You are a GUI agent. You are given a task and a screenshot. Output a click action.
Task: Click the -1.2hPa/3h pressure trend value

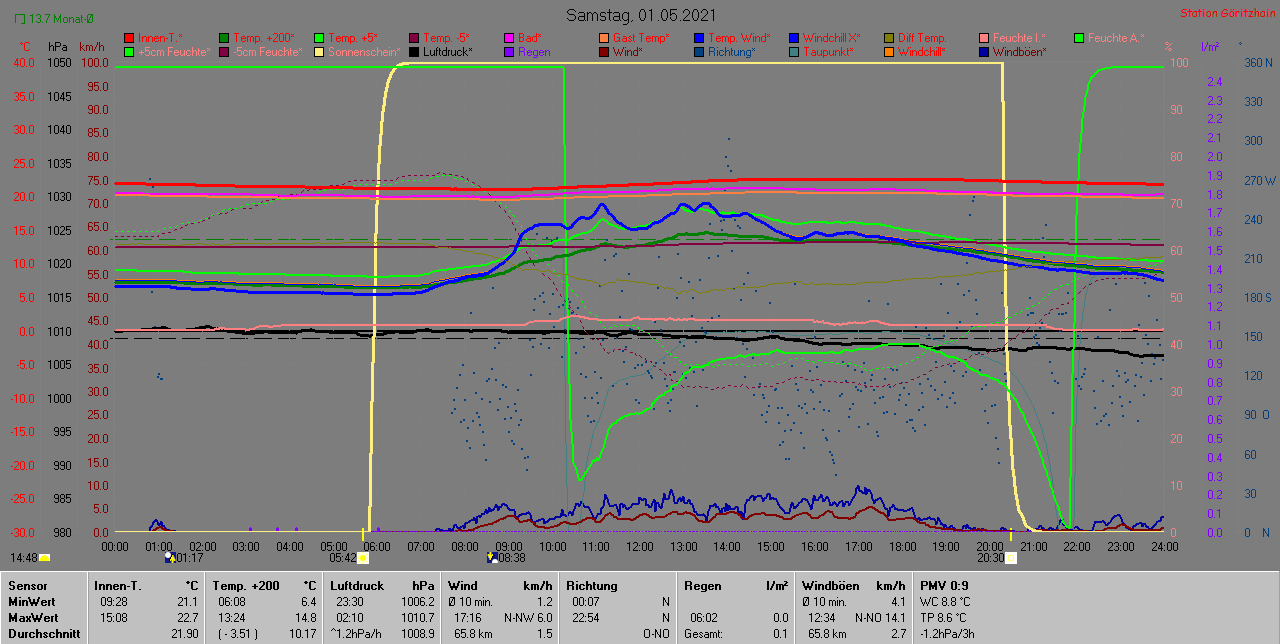[948, 634]
